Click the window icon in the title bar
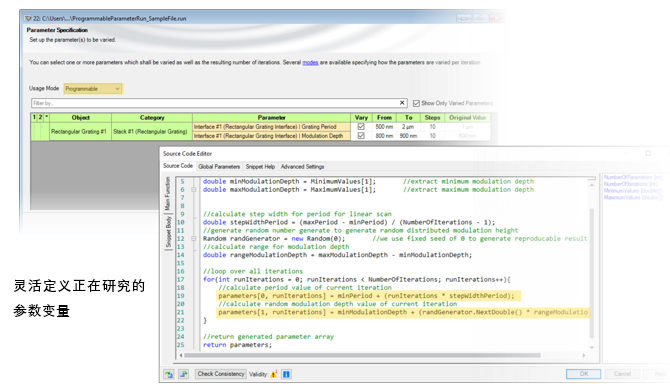The image size is (670, 390). [x=28, y=18]
